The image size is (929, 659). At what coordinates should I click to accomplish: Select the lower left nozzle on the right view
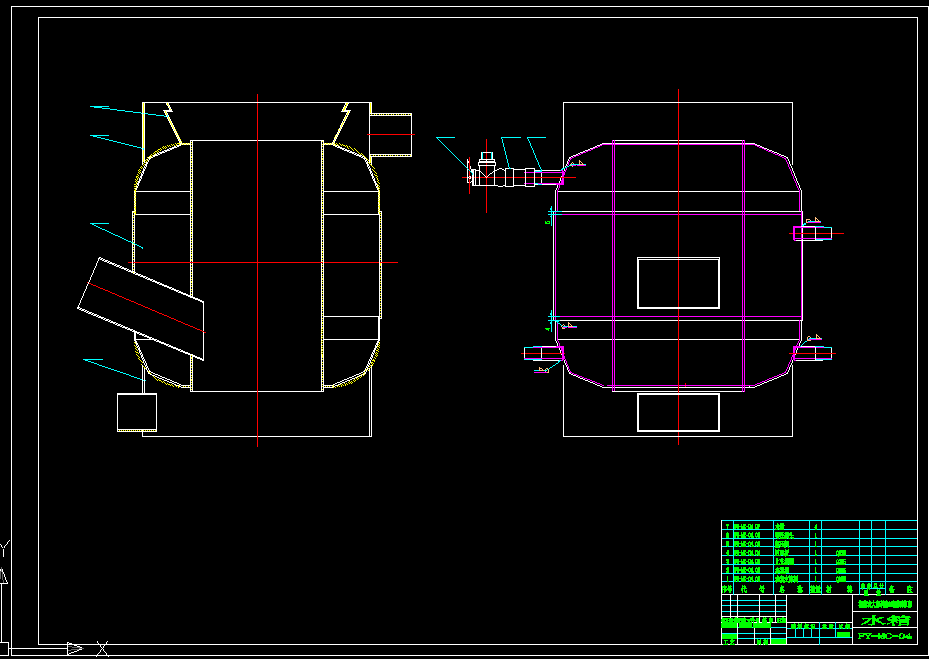point(543,354)
